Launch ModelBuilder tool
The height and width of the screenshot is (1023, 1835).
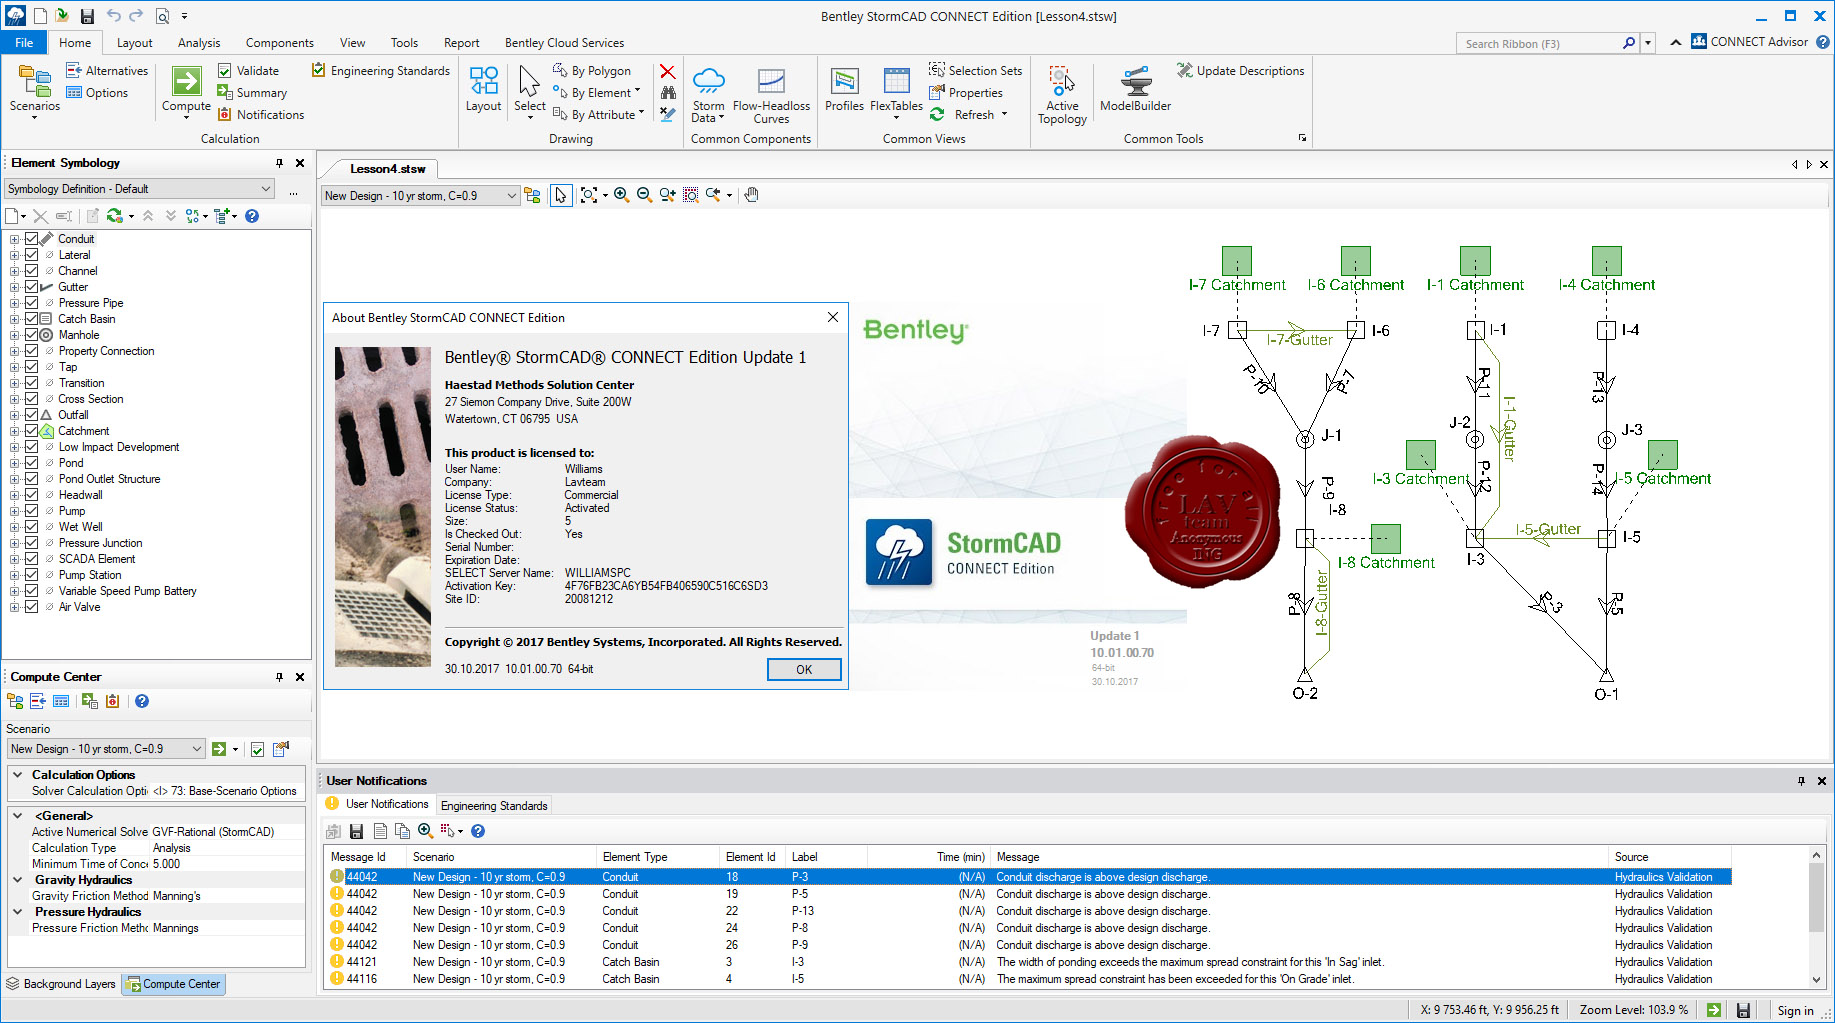click(x=1135, y=90)
